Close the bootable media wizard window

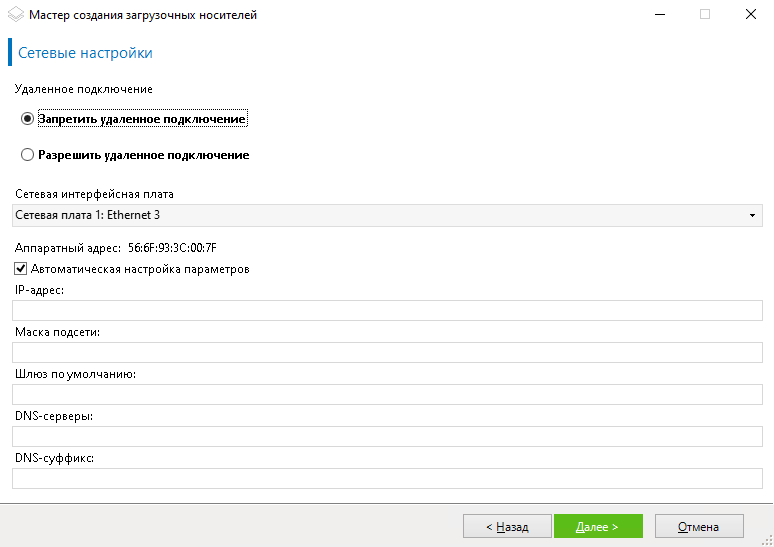(x=751, y=14)
